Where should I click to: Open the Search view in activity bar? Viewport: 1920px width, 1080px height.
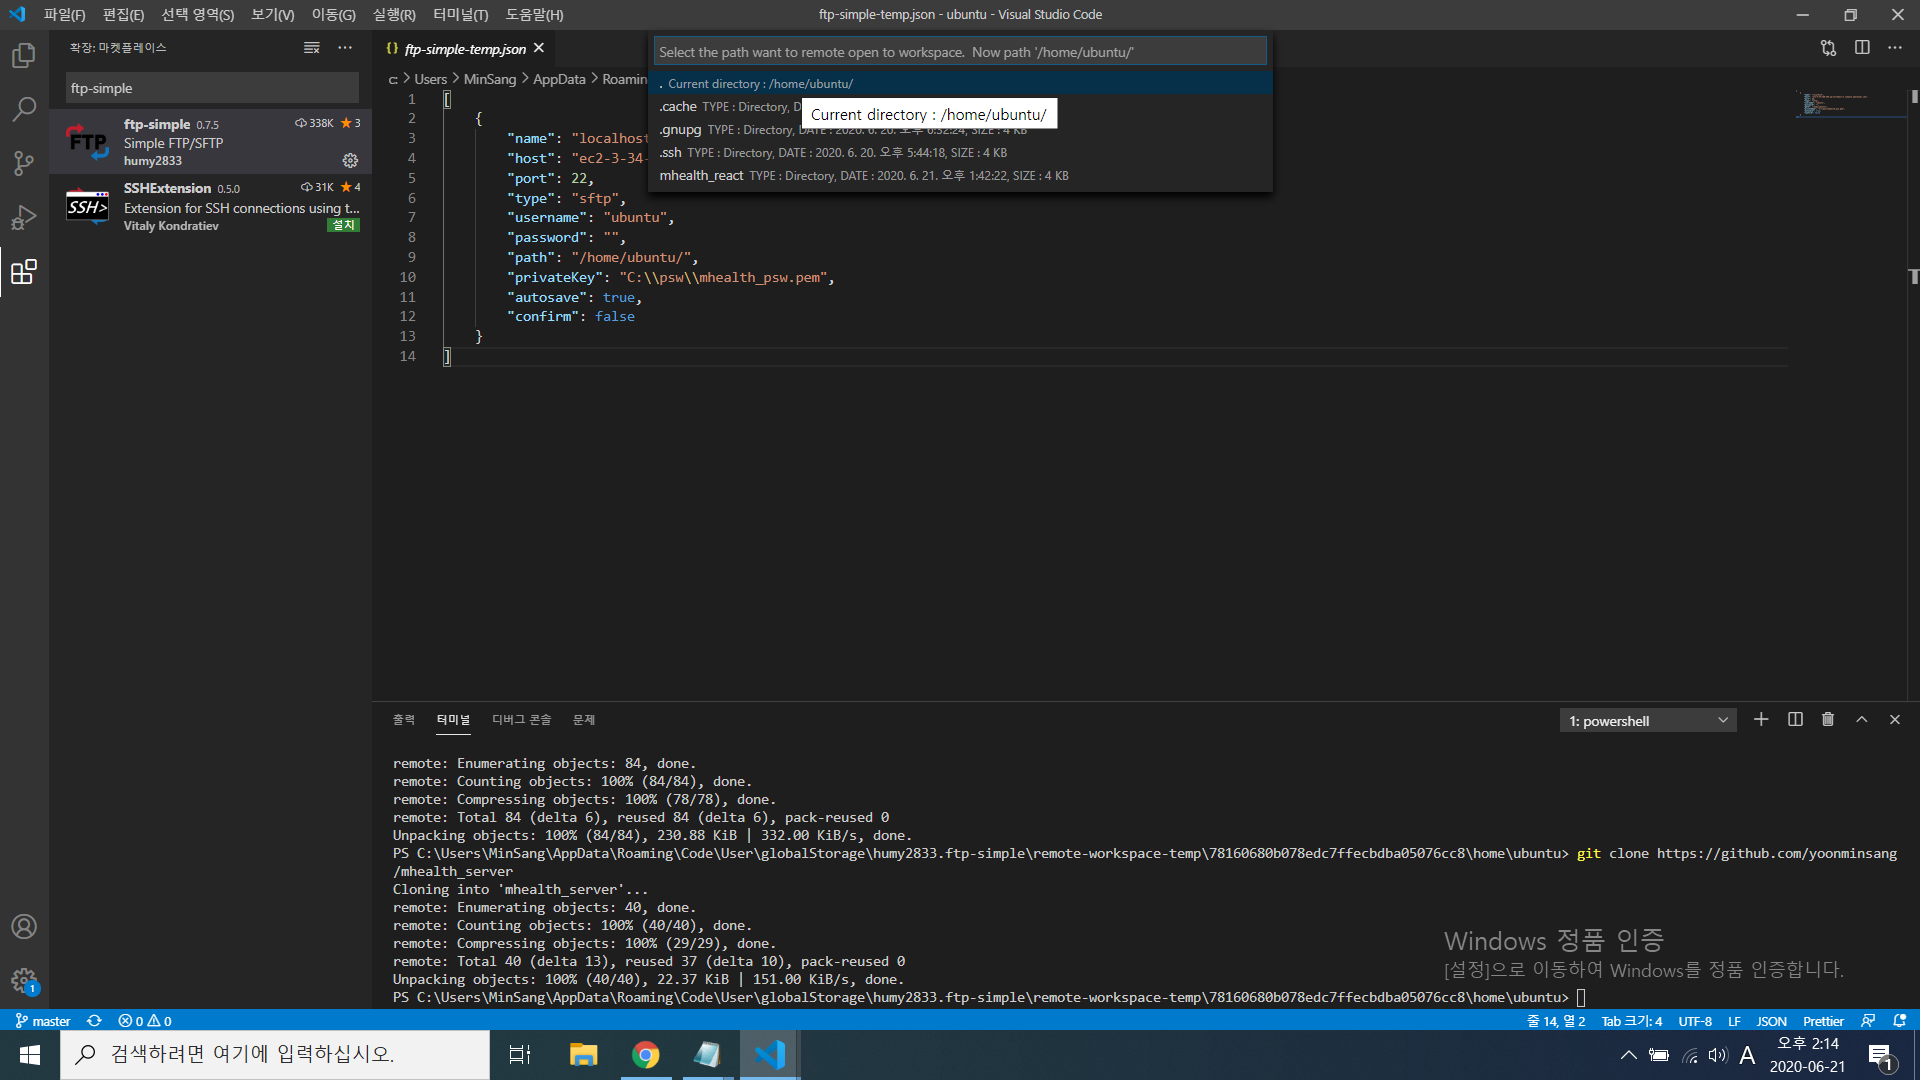click(x=24, y=109)
